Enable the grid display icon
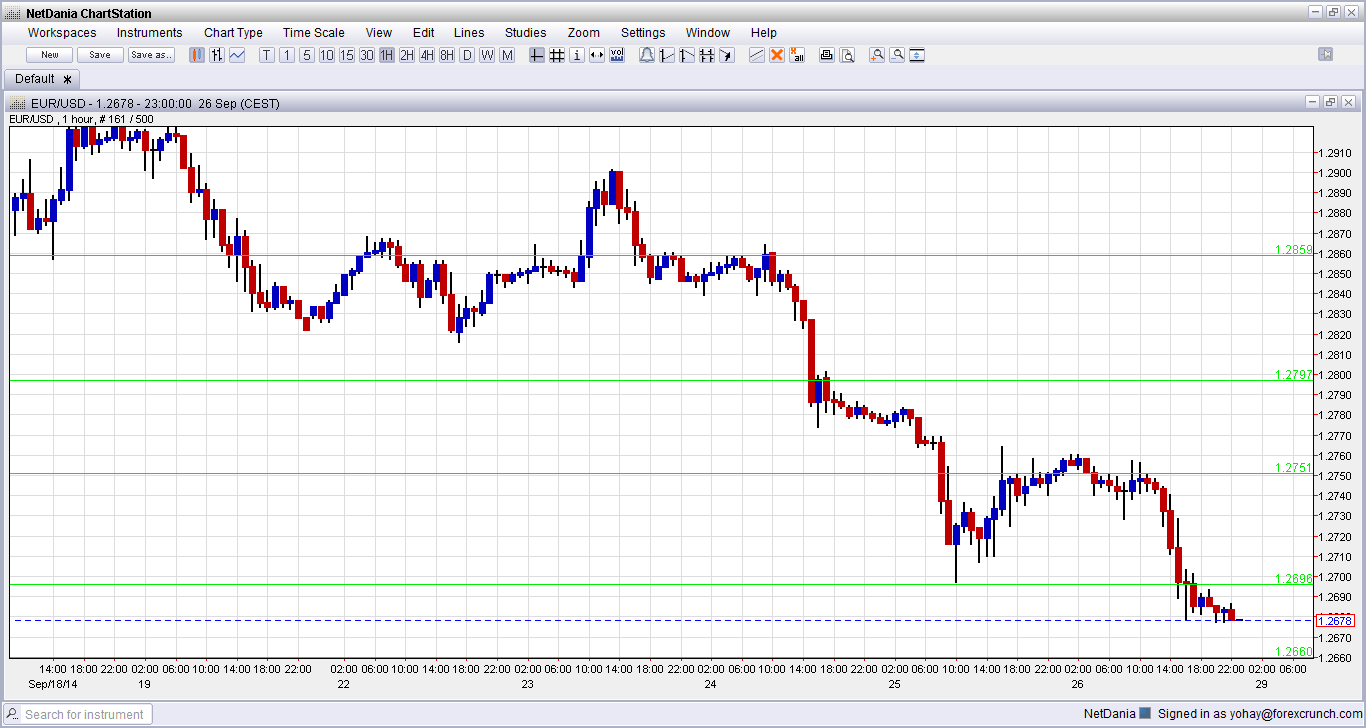The height and width of the screenshot is (728, 1366). pyautogui.click(x=557, y=55)
